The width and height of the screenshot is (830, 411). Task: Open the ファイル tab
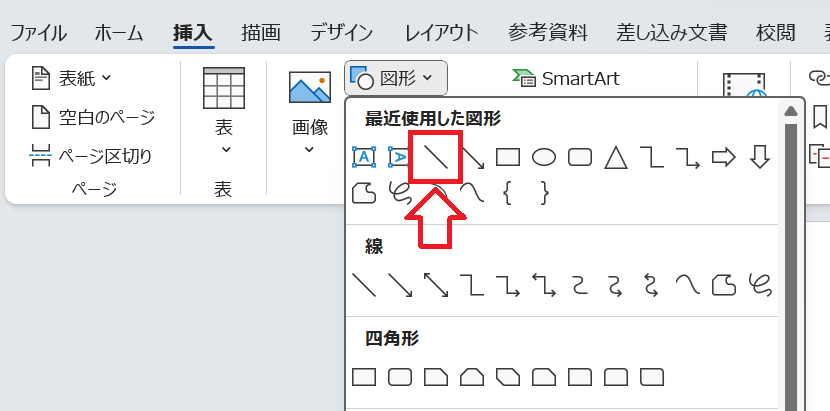coord(39,33)
